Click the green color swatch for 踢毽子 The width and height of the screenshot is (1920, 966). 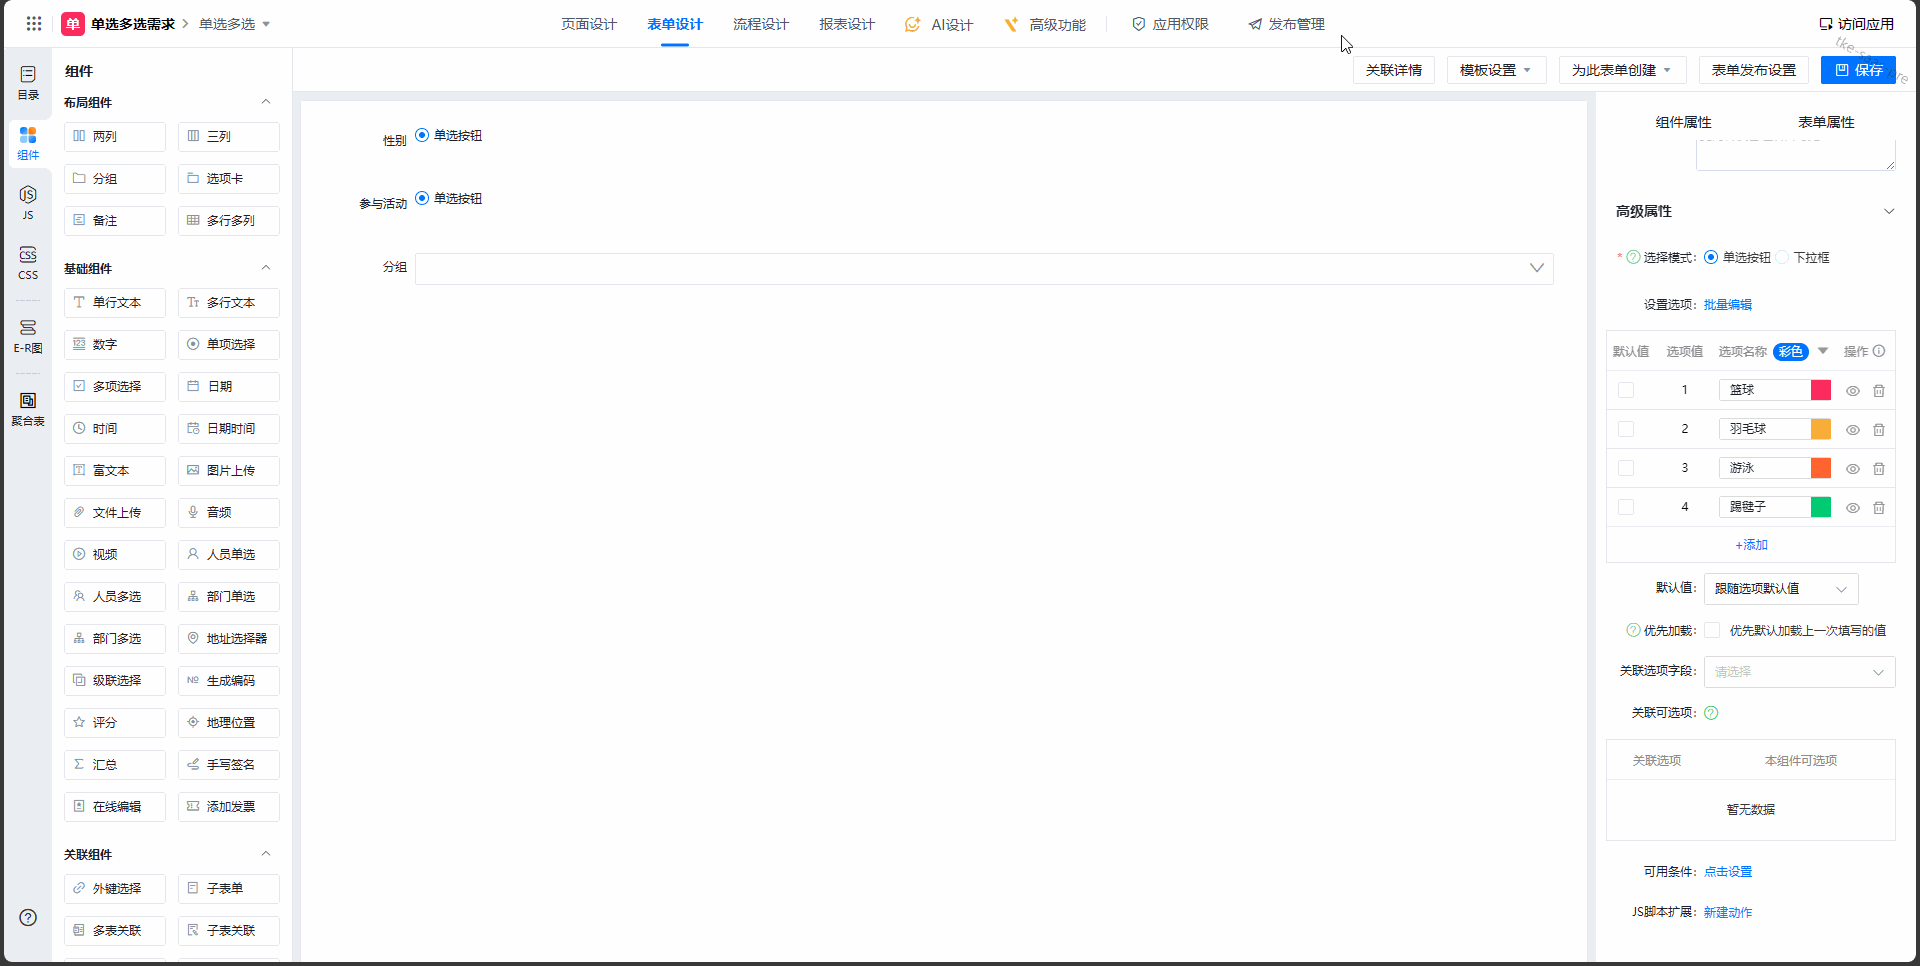1821,507
